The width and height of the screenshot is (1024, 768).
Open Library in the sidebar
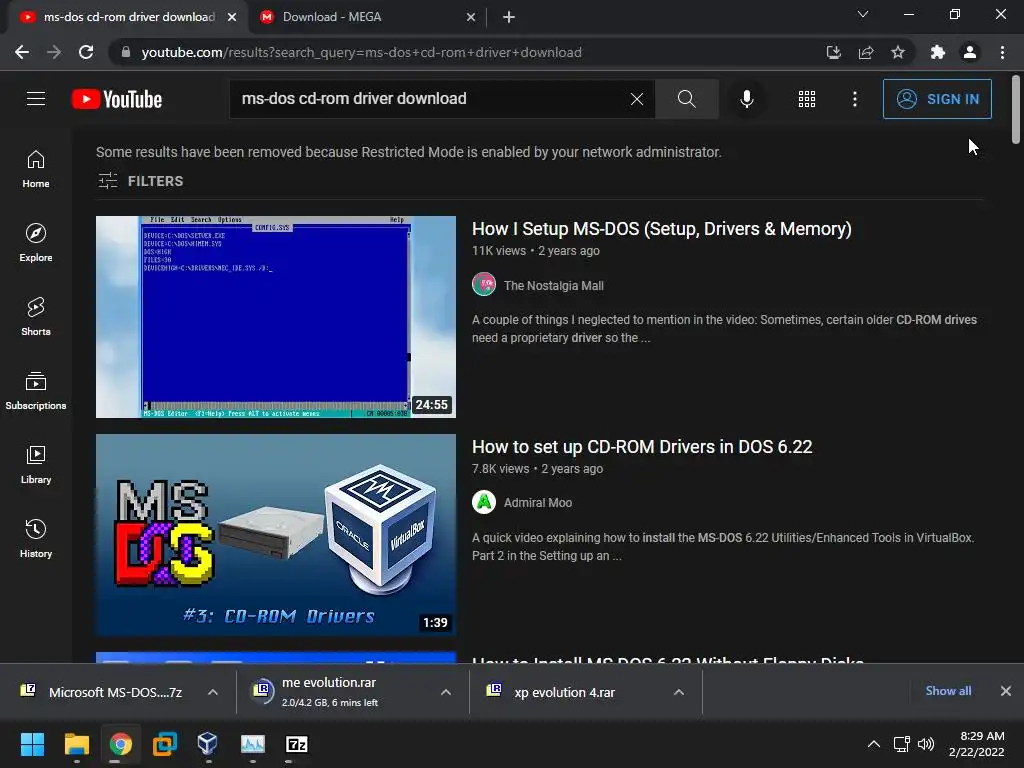36,464
